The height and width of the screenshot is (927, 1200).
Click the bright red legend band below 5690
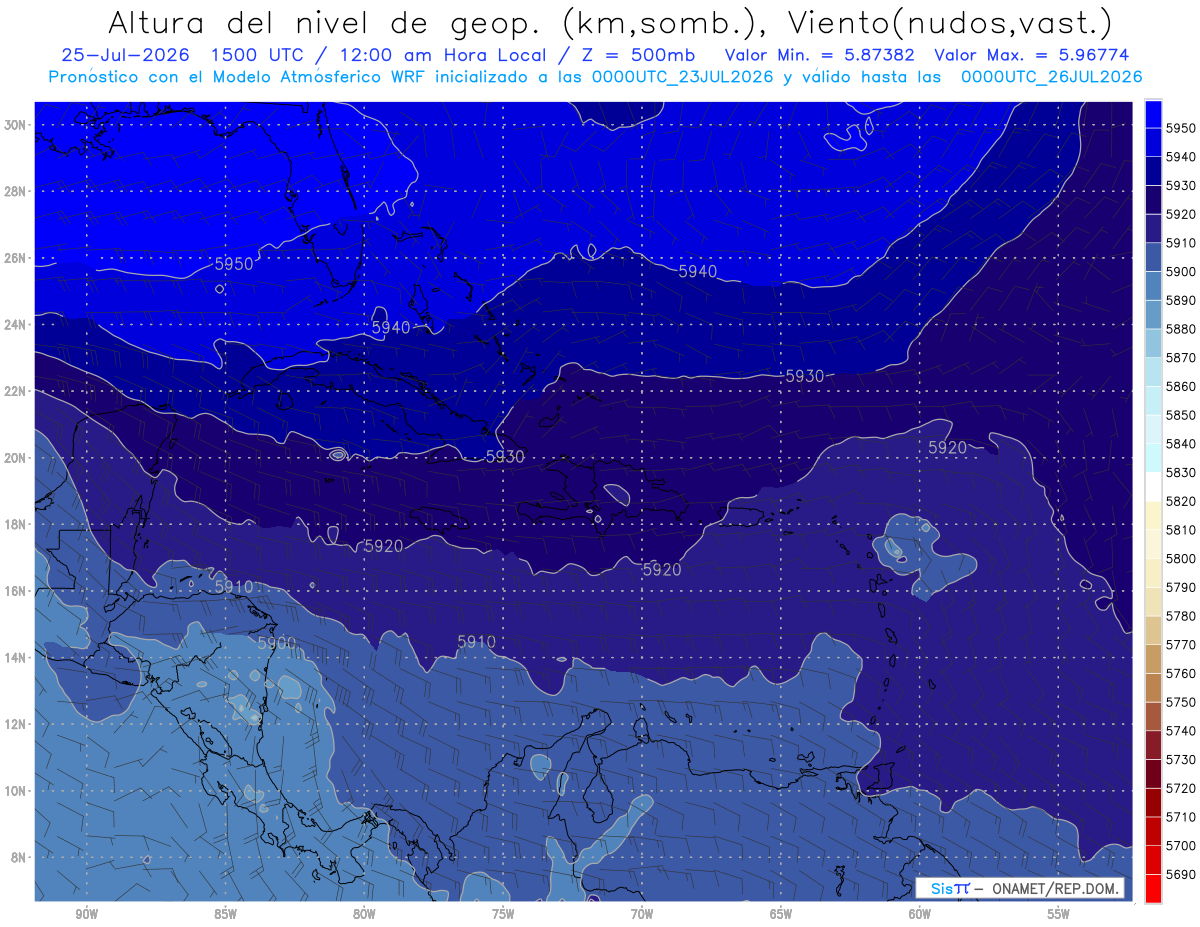click(x=1153, y=888)
